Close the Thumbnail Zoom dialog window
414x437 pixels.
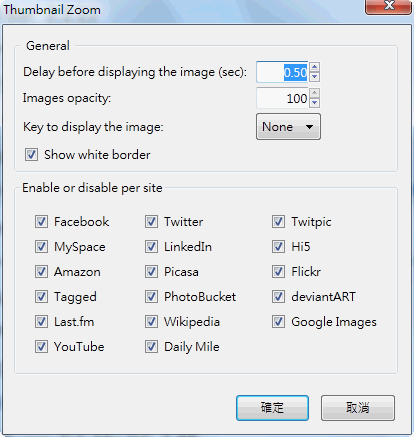coord(388,7)
